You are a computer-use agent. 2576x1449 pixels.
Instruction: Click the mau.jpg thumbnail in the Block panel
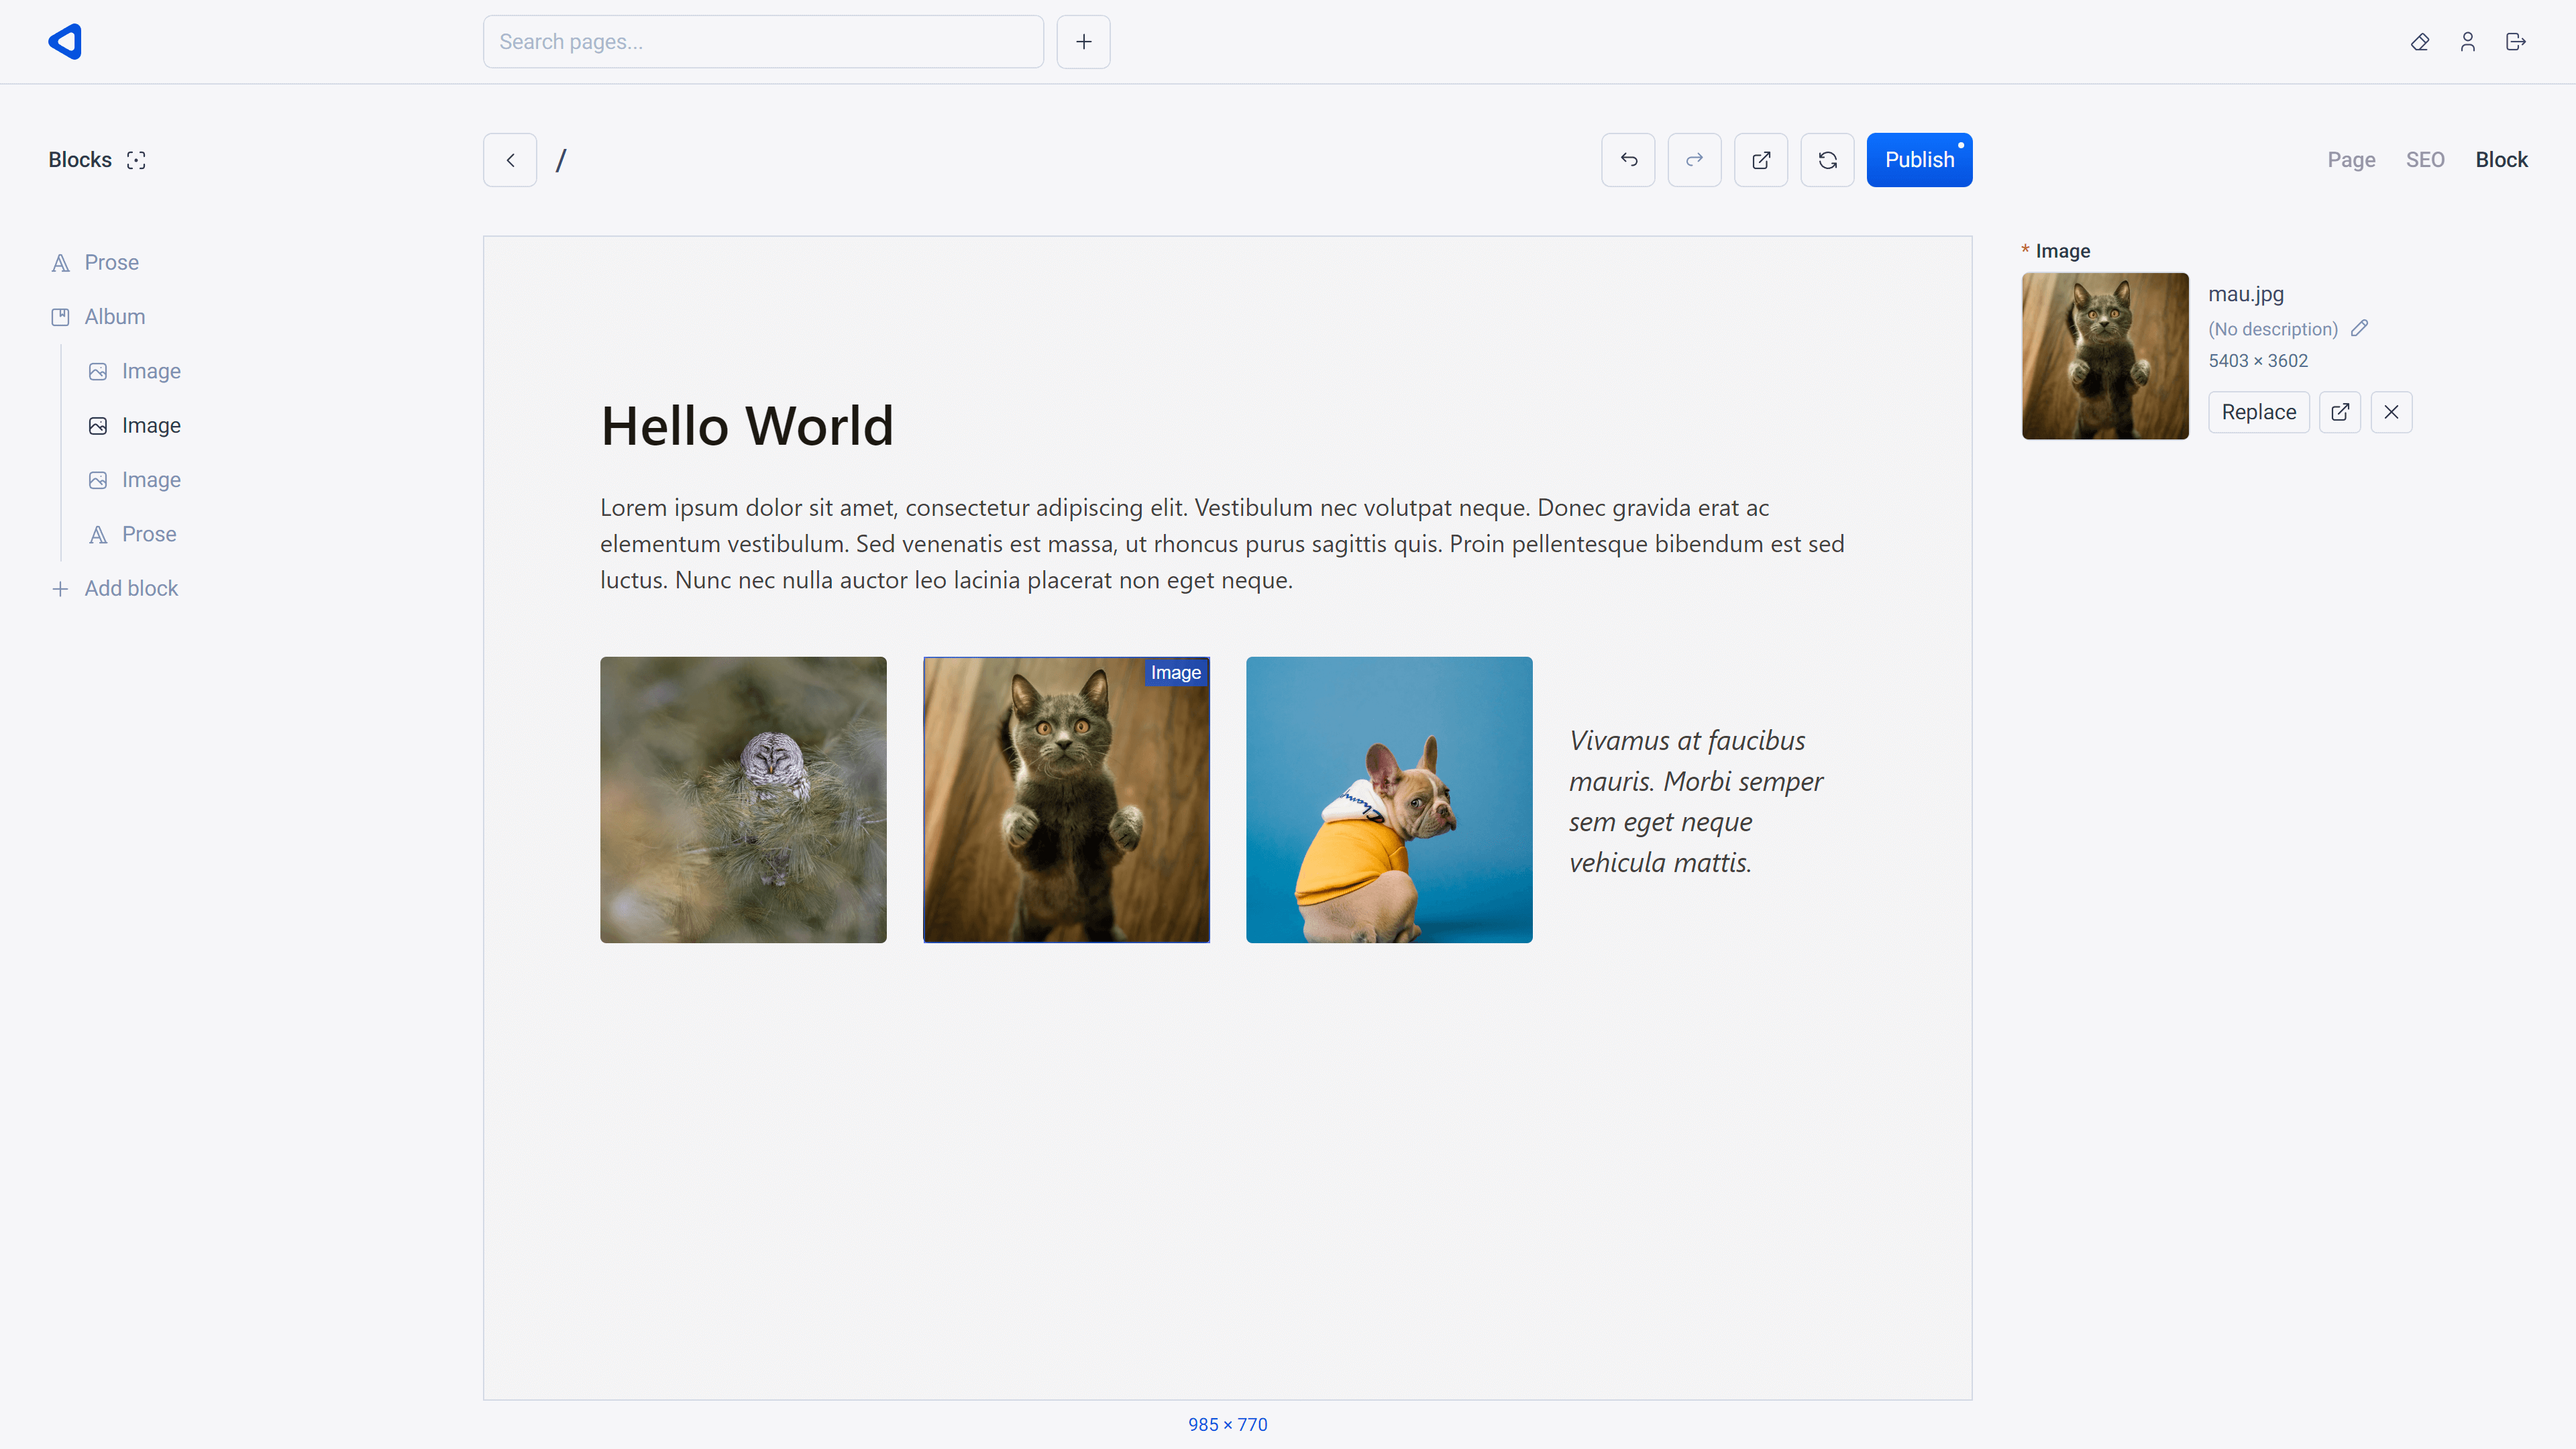(x=2105, y=356)
